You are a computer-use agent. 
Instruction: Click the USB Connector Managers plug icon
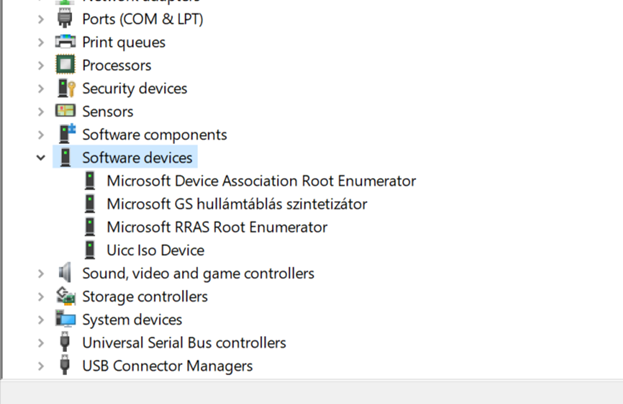click(x=65, y=366)
